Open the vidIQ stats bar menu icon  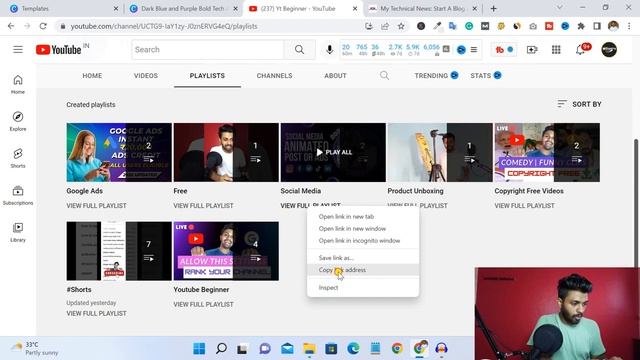[473, 50]
